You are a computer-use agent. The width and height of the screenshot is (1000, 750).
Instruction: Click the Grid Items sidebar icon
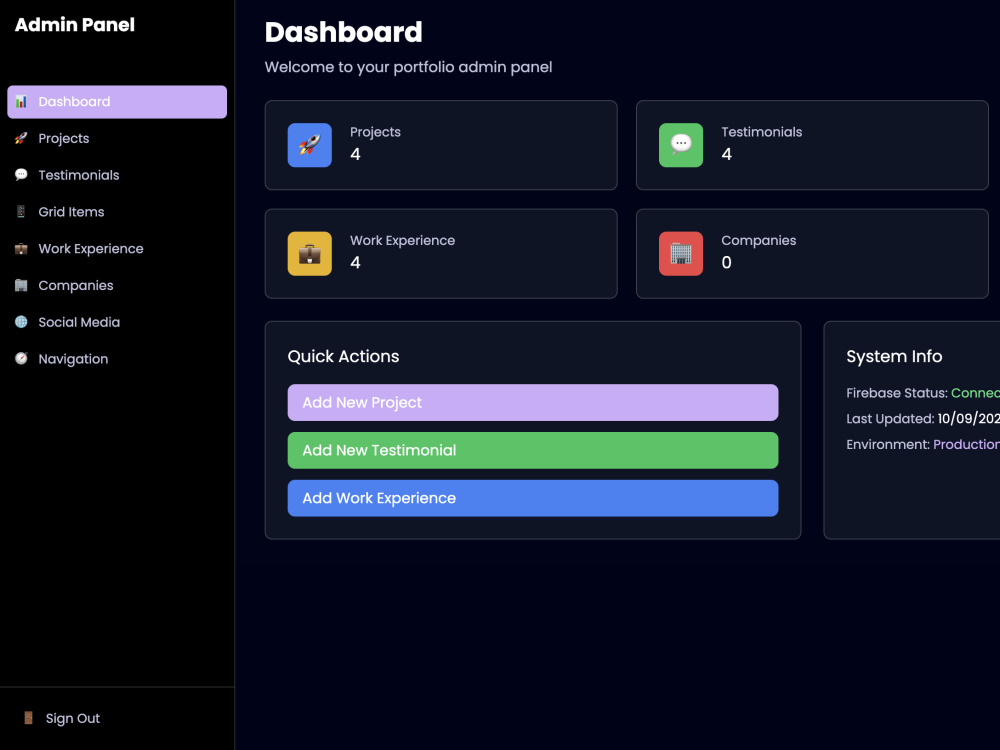pos(21,212)
